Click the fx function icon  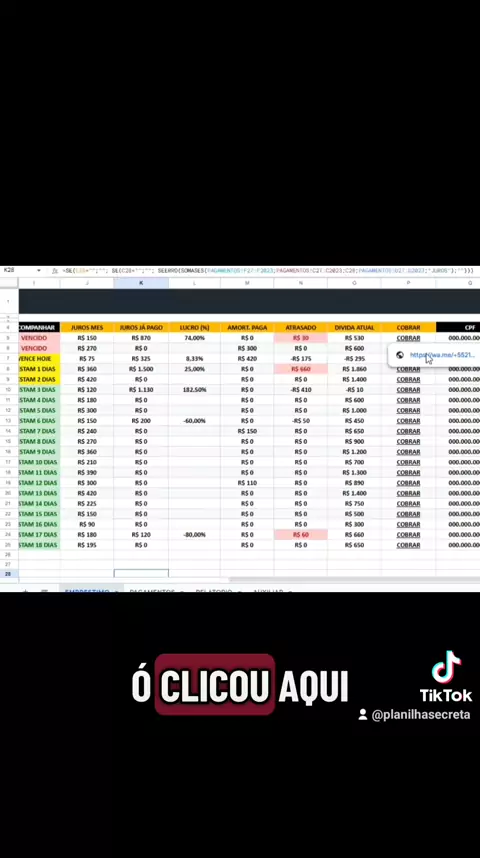[54, 271]
